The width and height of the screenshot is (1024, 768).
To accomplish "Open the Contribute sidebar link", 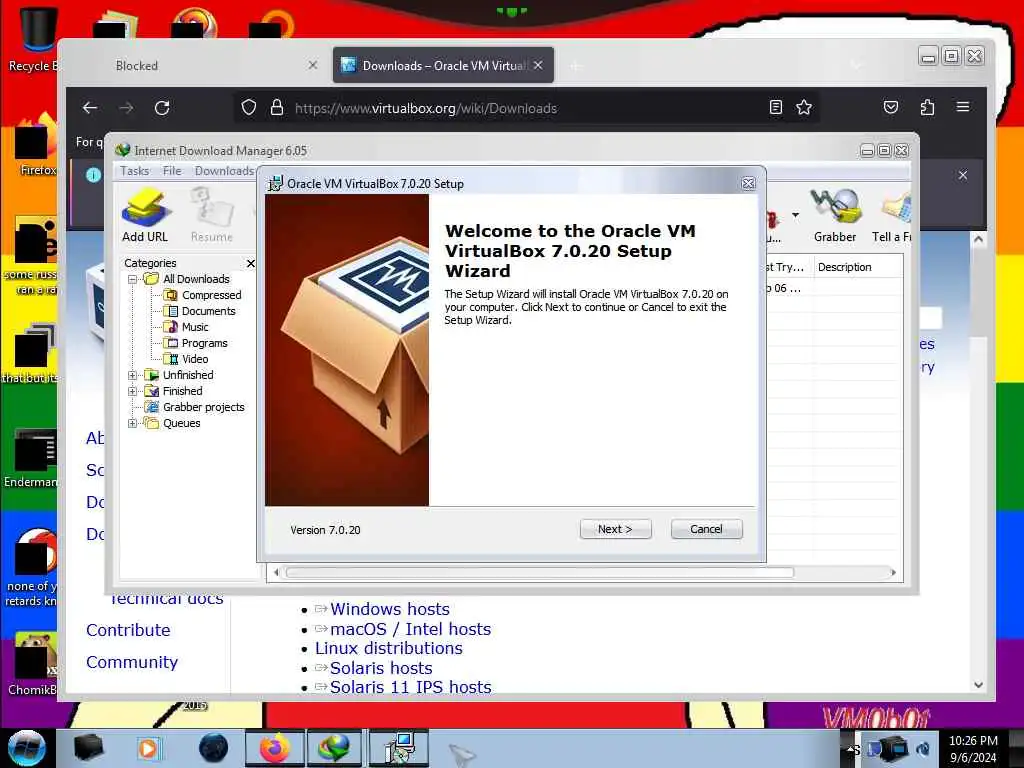I will coord(128,630).
